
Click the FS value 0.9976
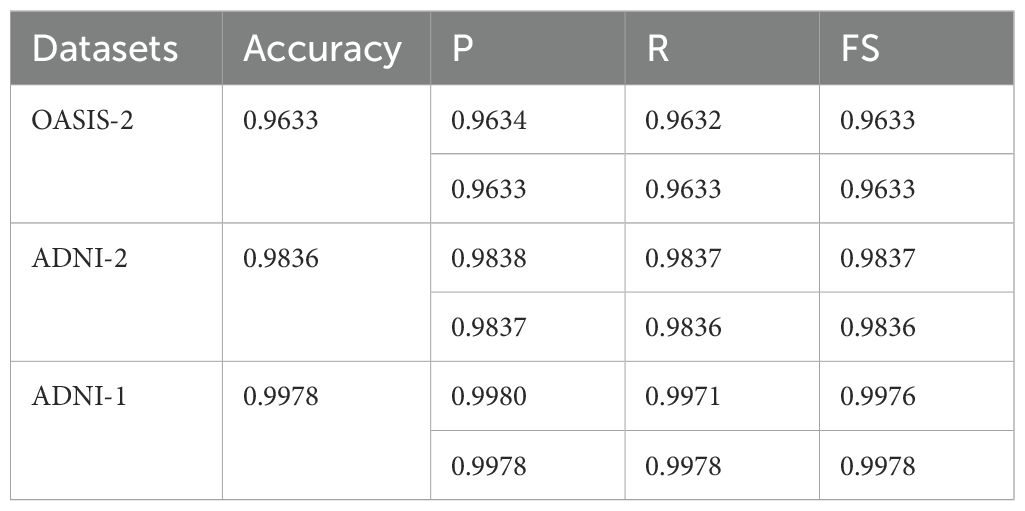878,397
